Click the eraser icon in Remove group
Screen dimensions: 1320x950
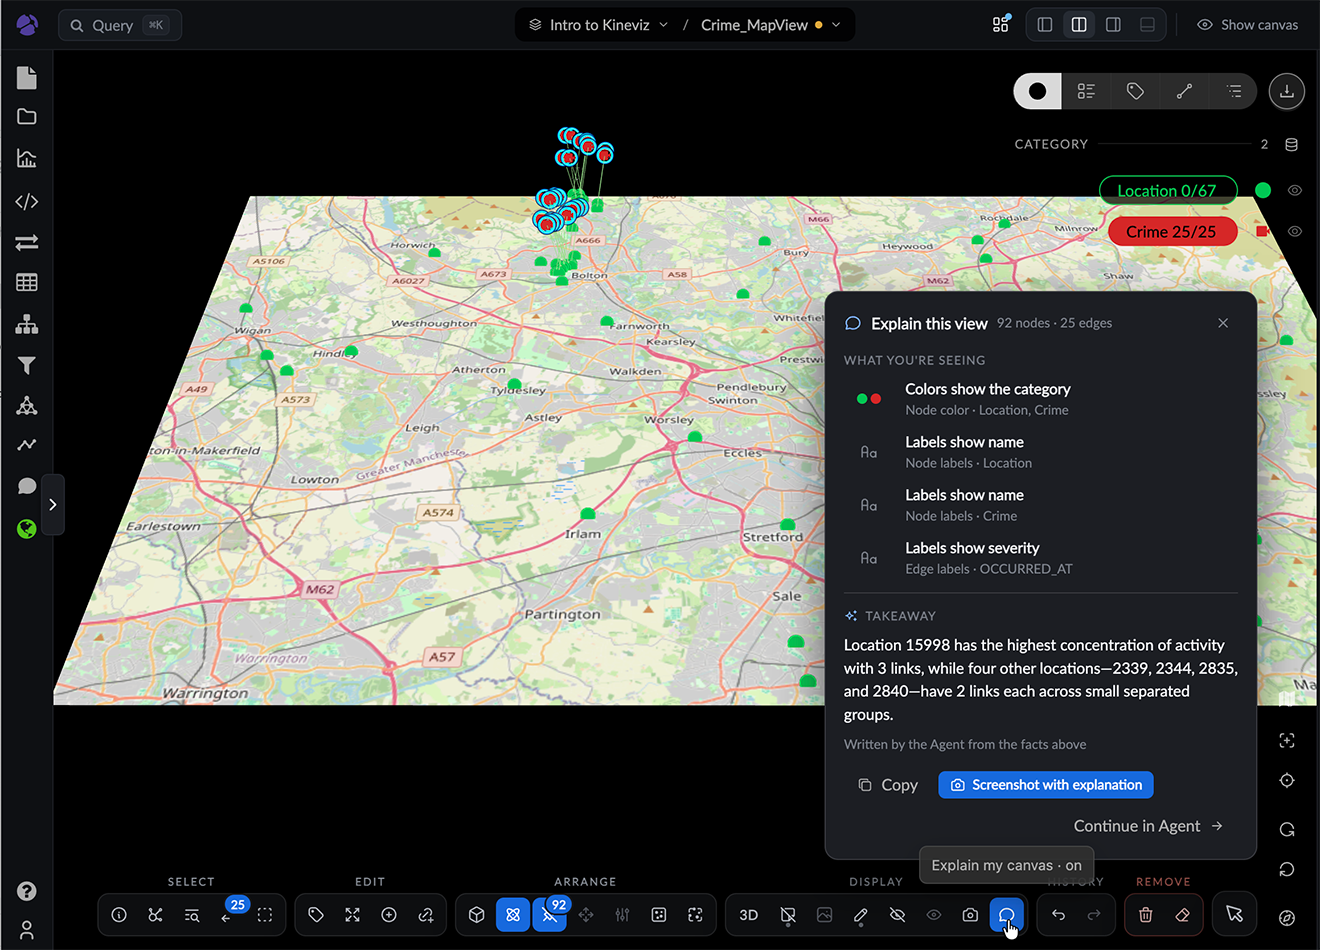(x=1183, y=915)
